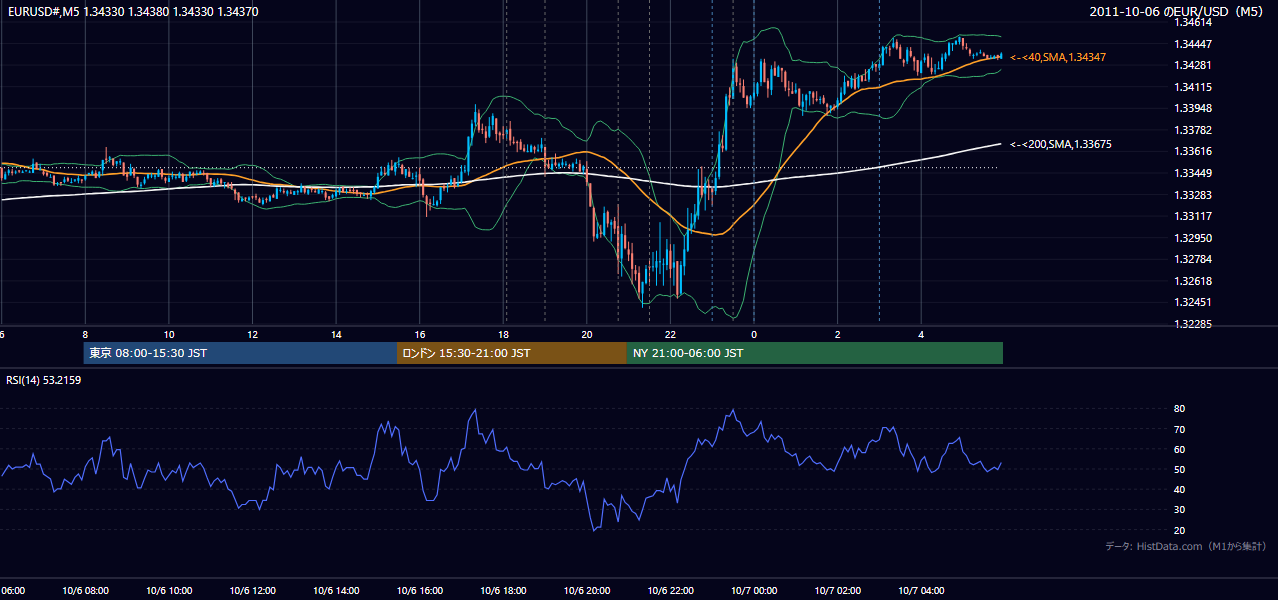Click the 10/6 16:00 bottom time label
Screen dimensions: 1278x600
click(x=420, y=591)
